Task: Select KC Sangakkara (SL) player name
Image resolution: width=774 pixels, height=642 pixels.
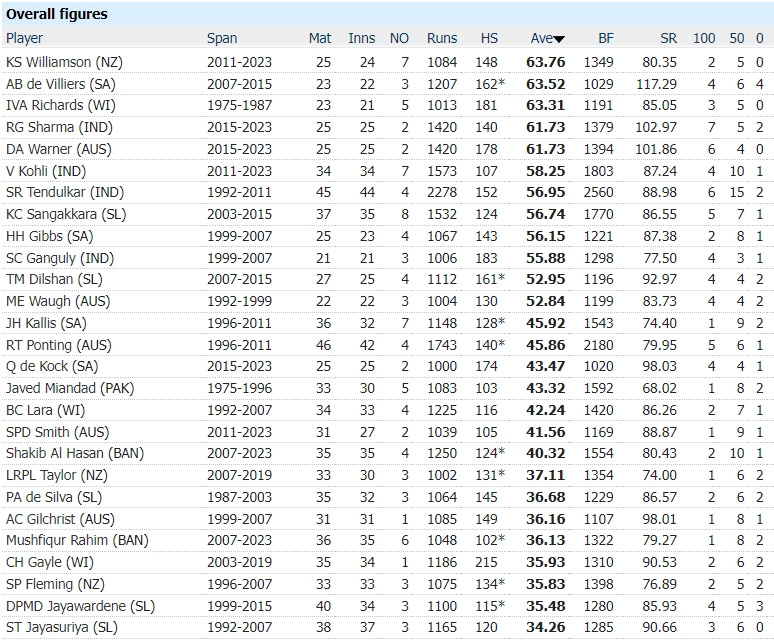Action: 66,214
